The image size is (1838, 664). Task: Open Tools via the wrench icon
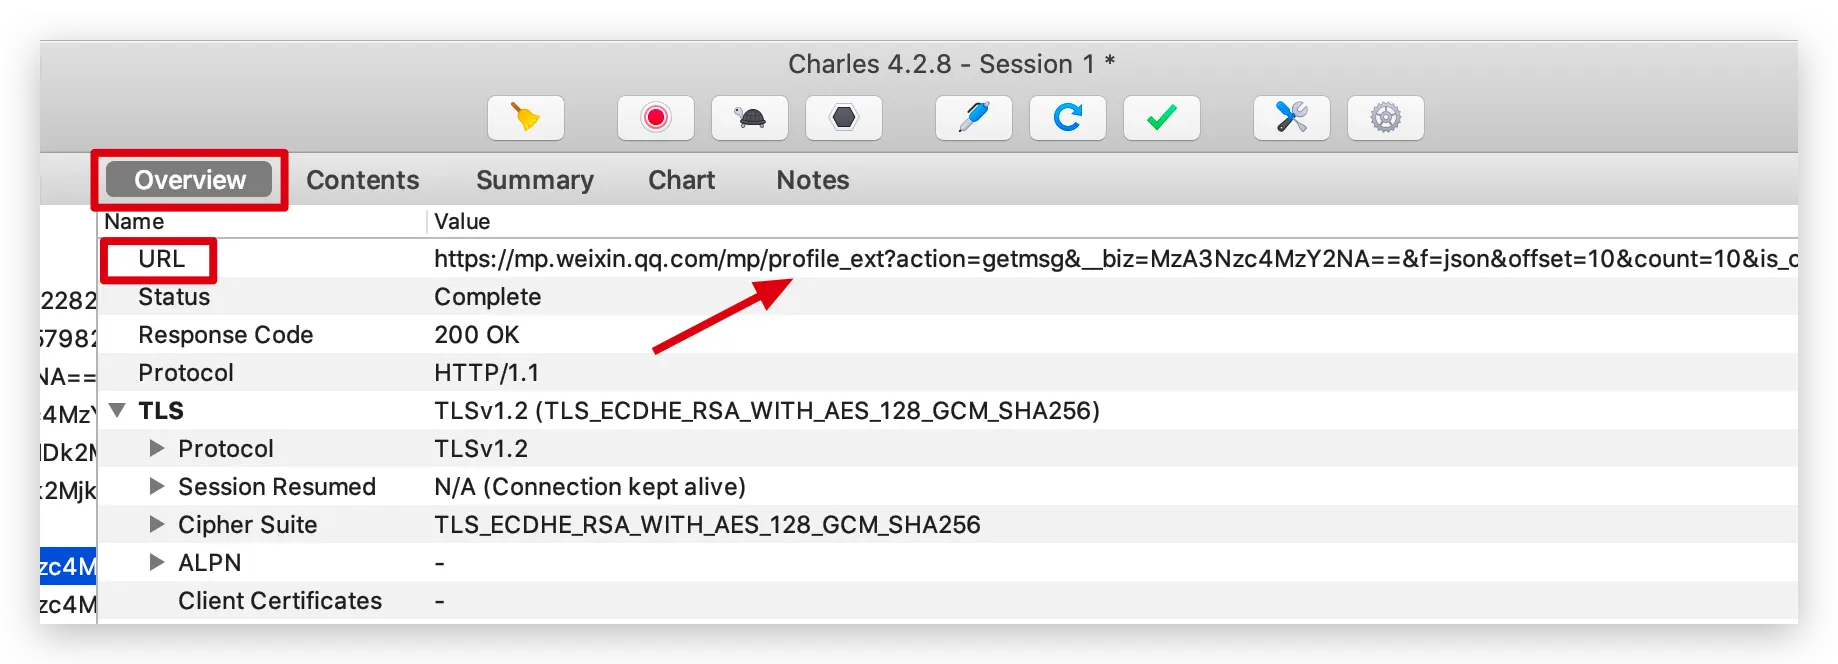tap(1292, 118)
